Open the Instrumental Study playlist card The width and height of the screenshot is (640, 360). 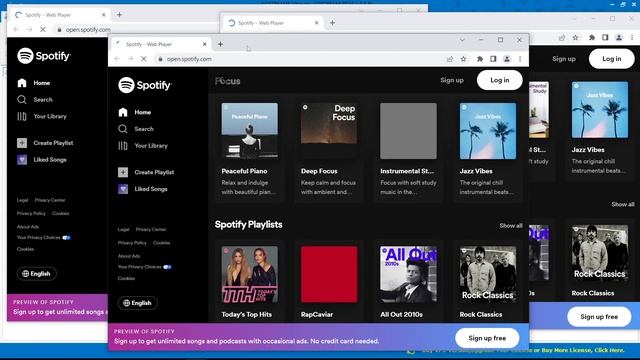(x=408, y=149)
